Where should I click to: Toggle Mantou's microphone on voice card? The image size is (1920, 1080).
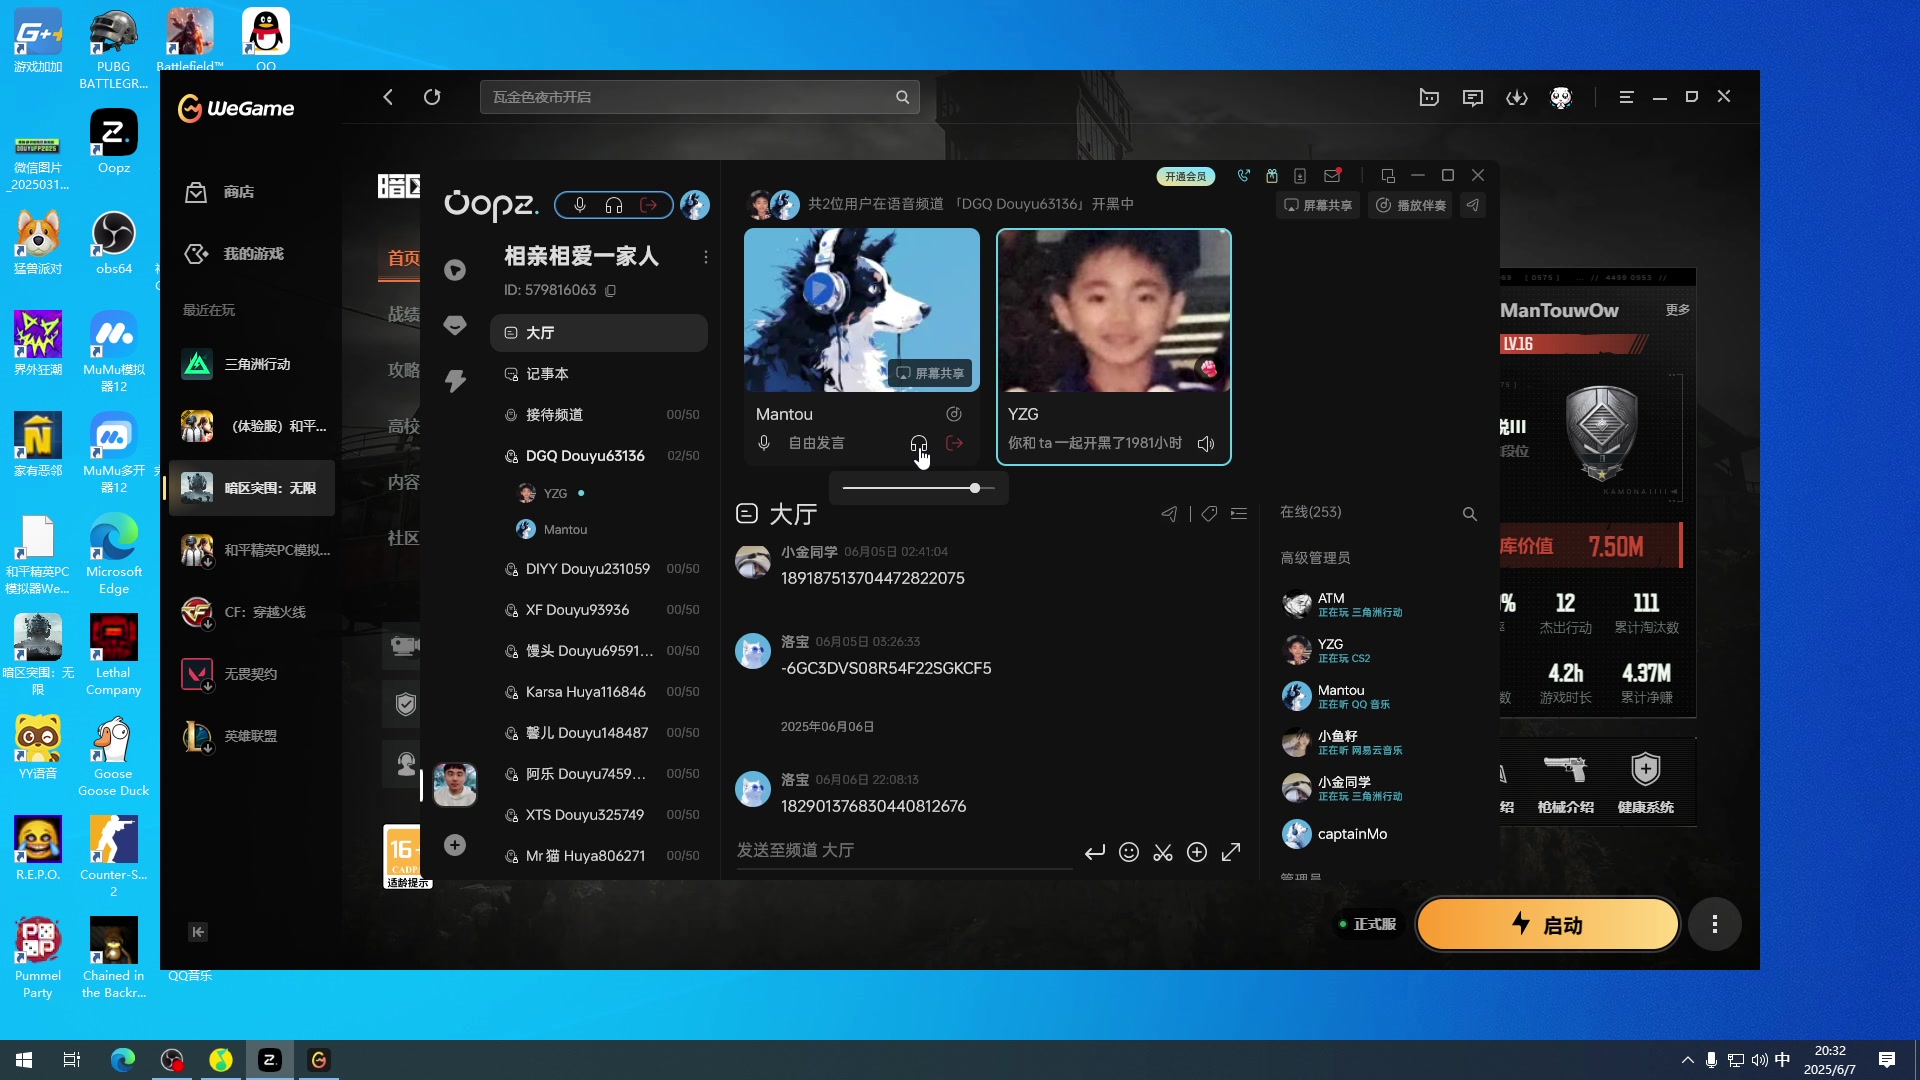tap(764, 443)
